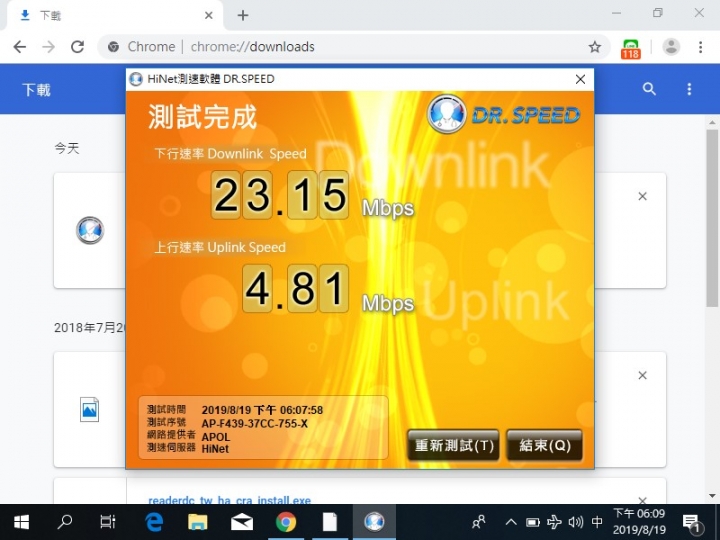The image size is (720, 540).
Task: Click the test time 2019/8/19 下午 06:07:58
Action: coord(262,410)
